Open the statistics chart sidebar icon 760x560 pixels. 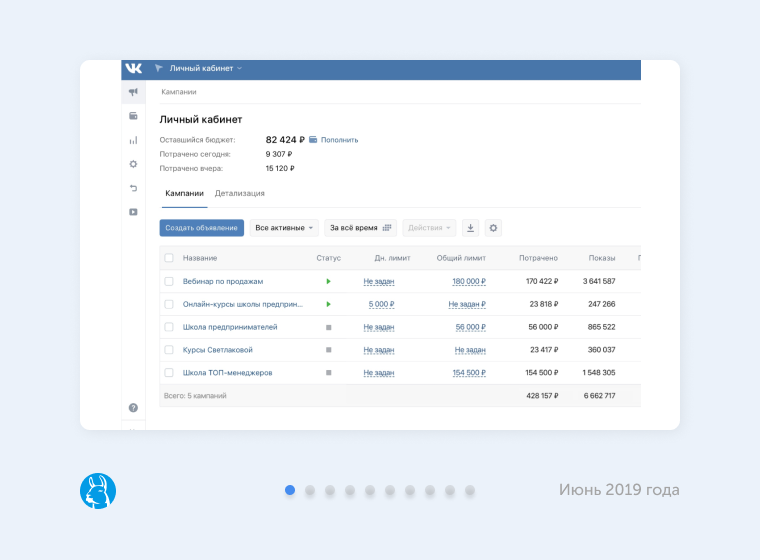(133, 140)
